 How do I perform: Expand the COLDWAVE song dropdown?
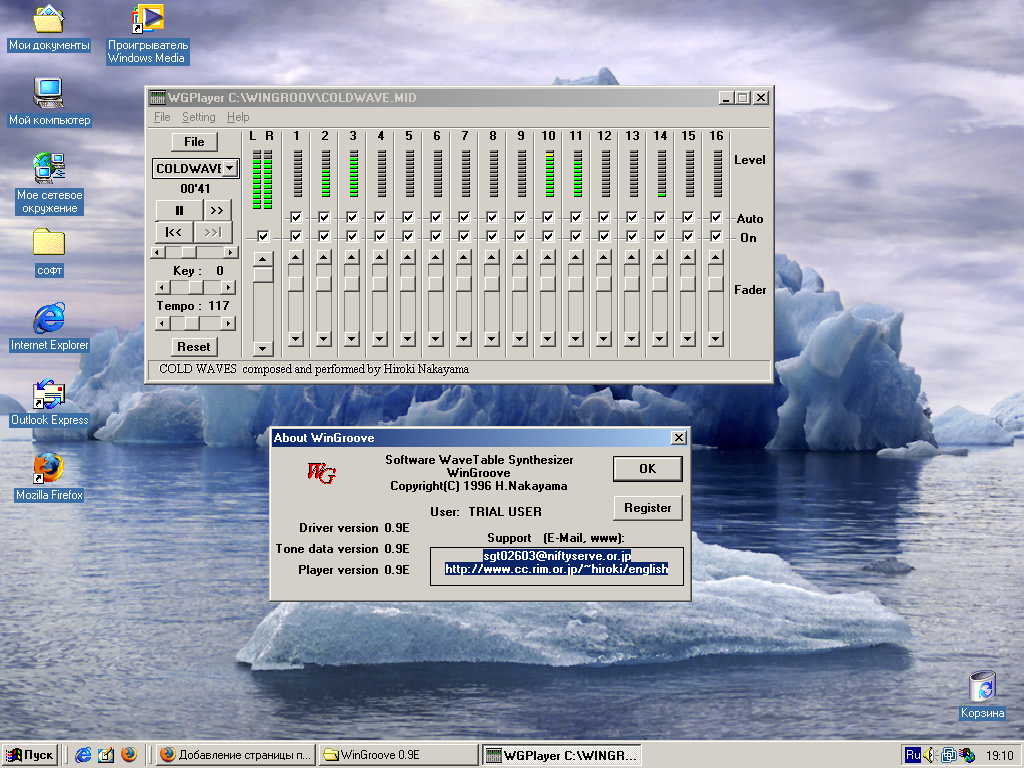point(229,169)
